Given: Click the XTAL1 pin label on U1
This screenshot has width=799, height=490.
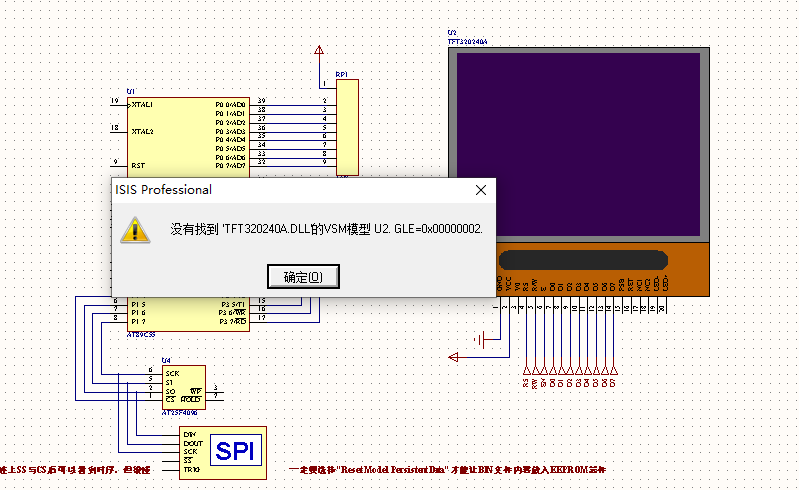Looking at the screenshot, I should [x=142, y=105].
